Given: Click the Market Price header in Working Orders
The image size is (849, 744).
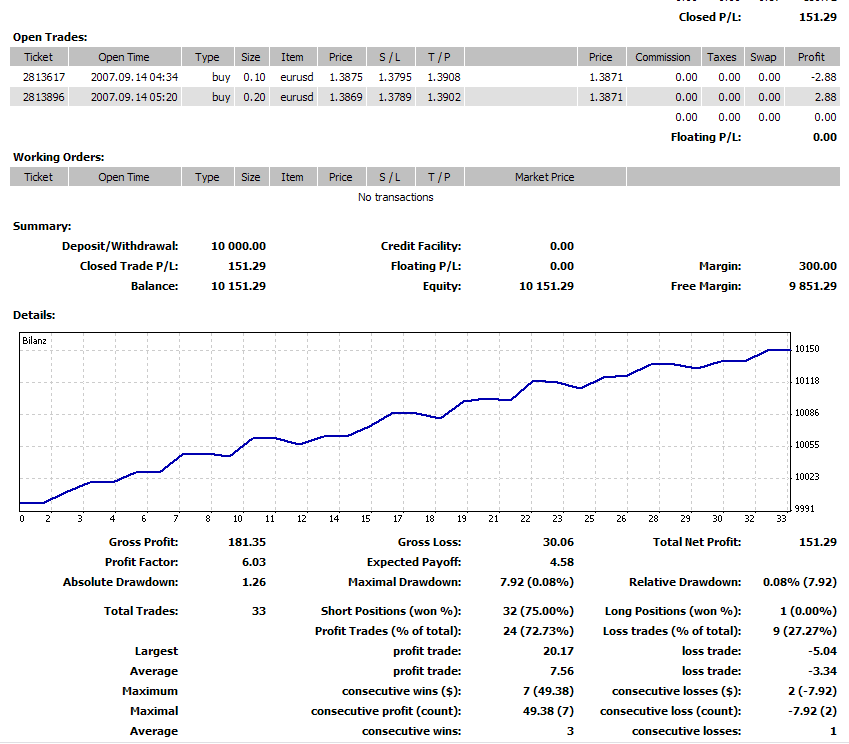Looking at the screenshot, I should [544, 177].
